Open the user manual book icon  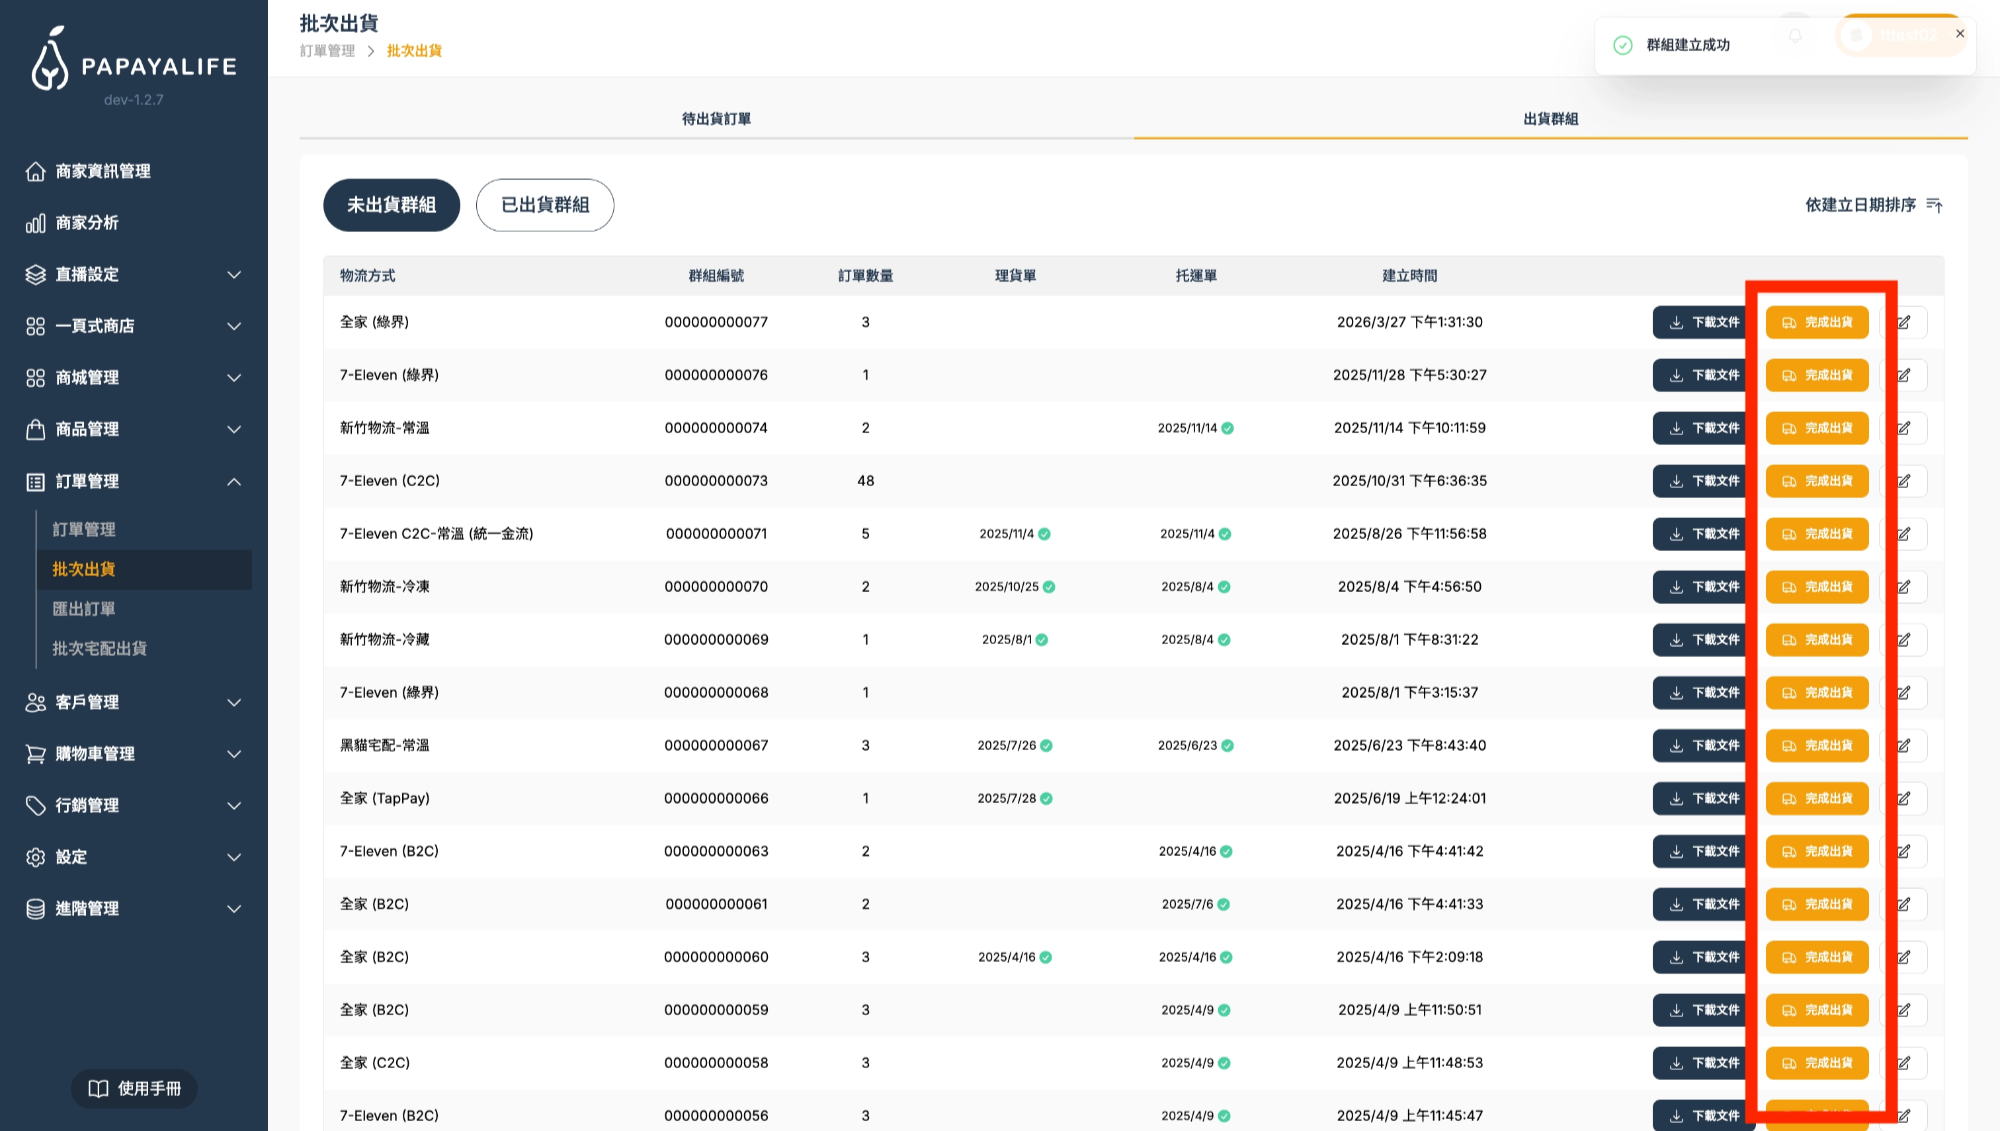coord(98,1088)
